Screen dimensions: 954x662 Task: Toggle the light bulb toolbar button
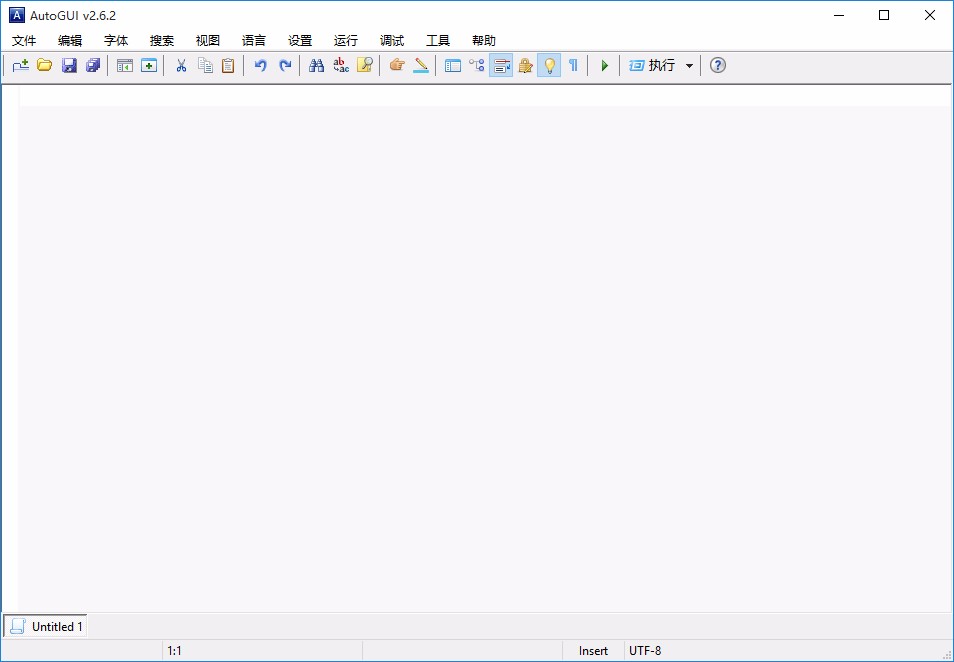point(549,65)
